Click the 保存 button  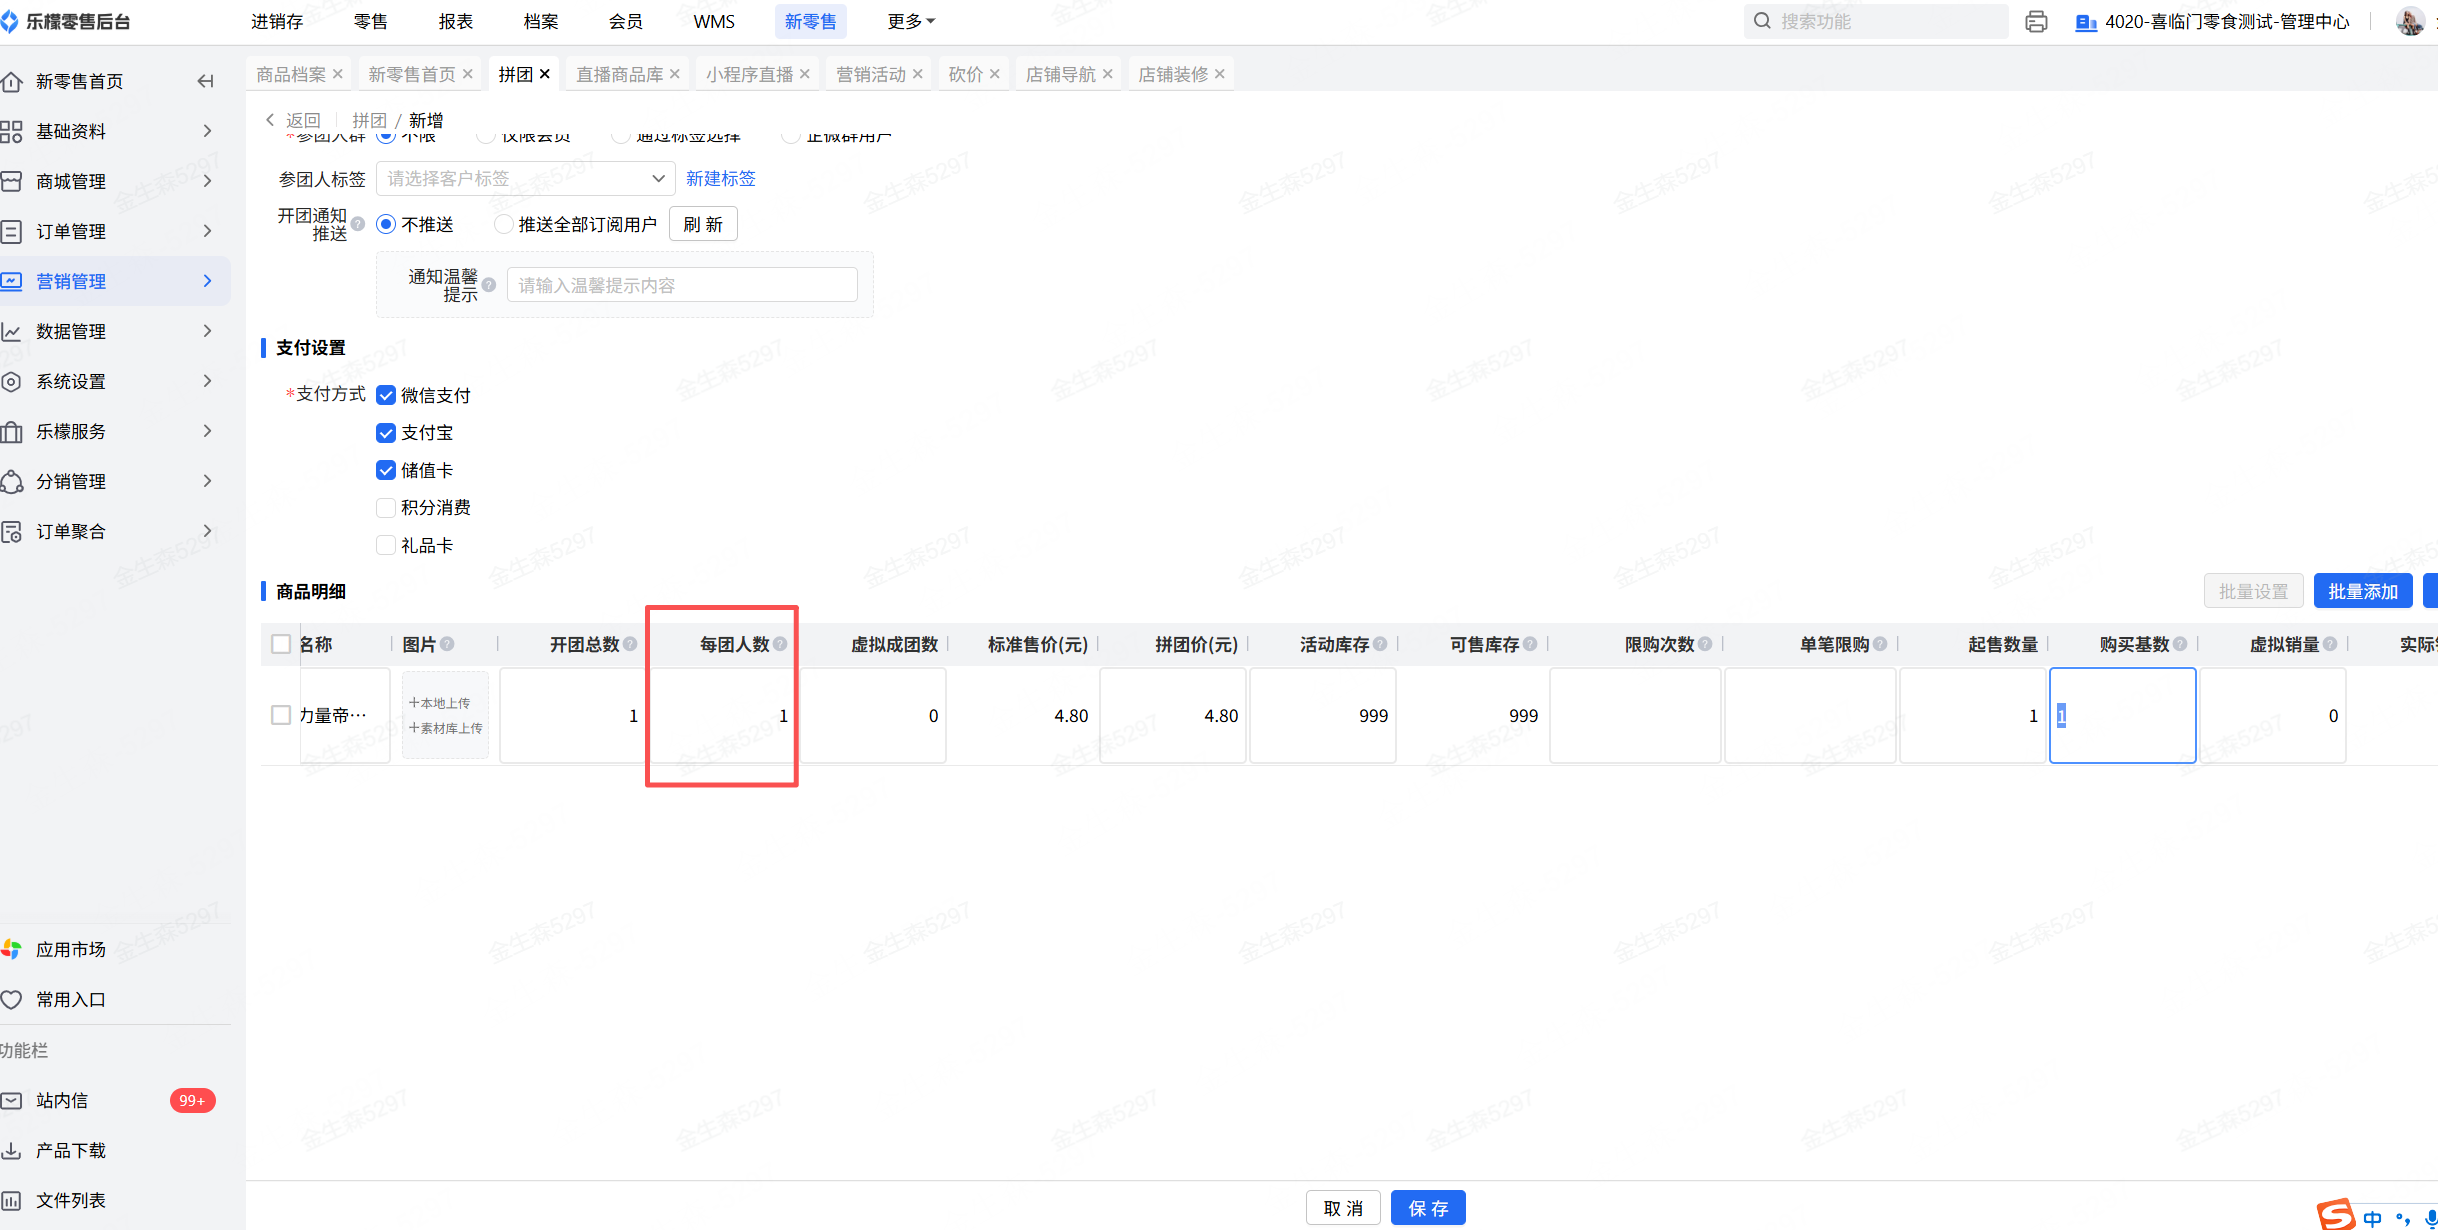click(x=1427, y=1208)
